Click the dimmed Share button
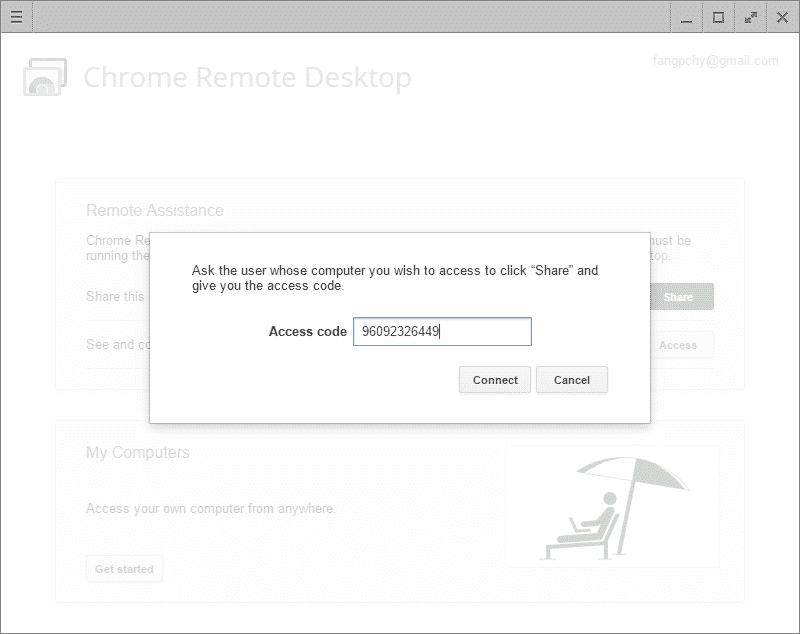Screen dimensions: 800x634 pos(682,297)
